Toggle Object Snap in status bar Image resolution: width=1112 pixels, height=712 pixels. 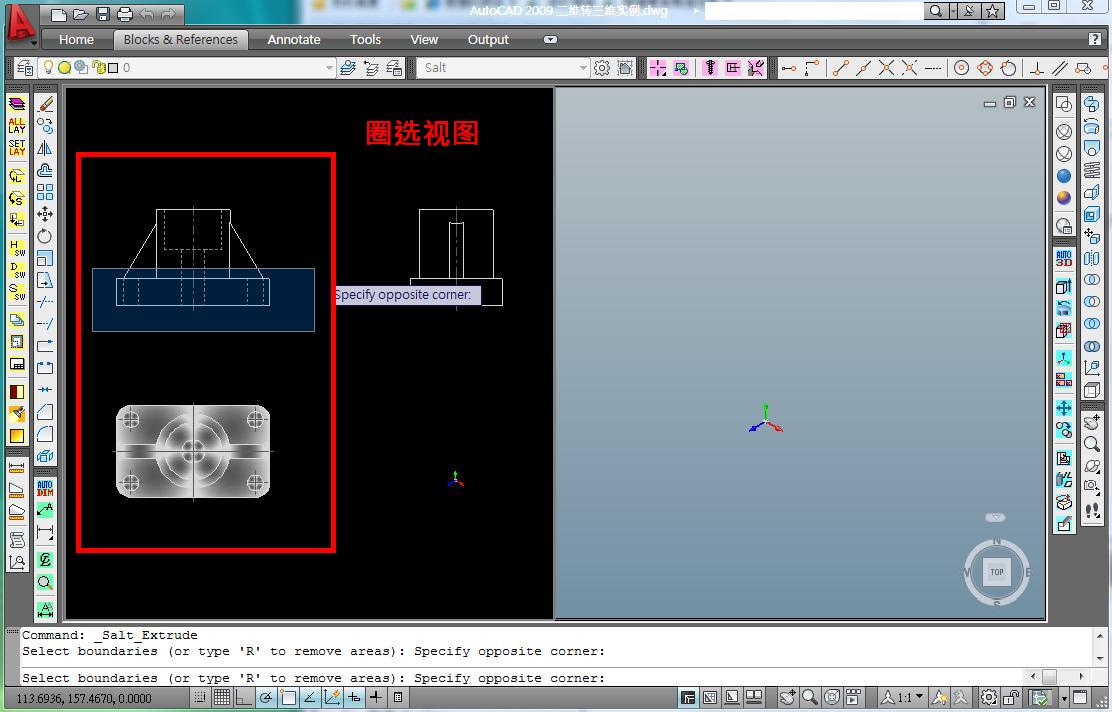[287, 698]
